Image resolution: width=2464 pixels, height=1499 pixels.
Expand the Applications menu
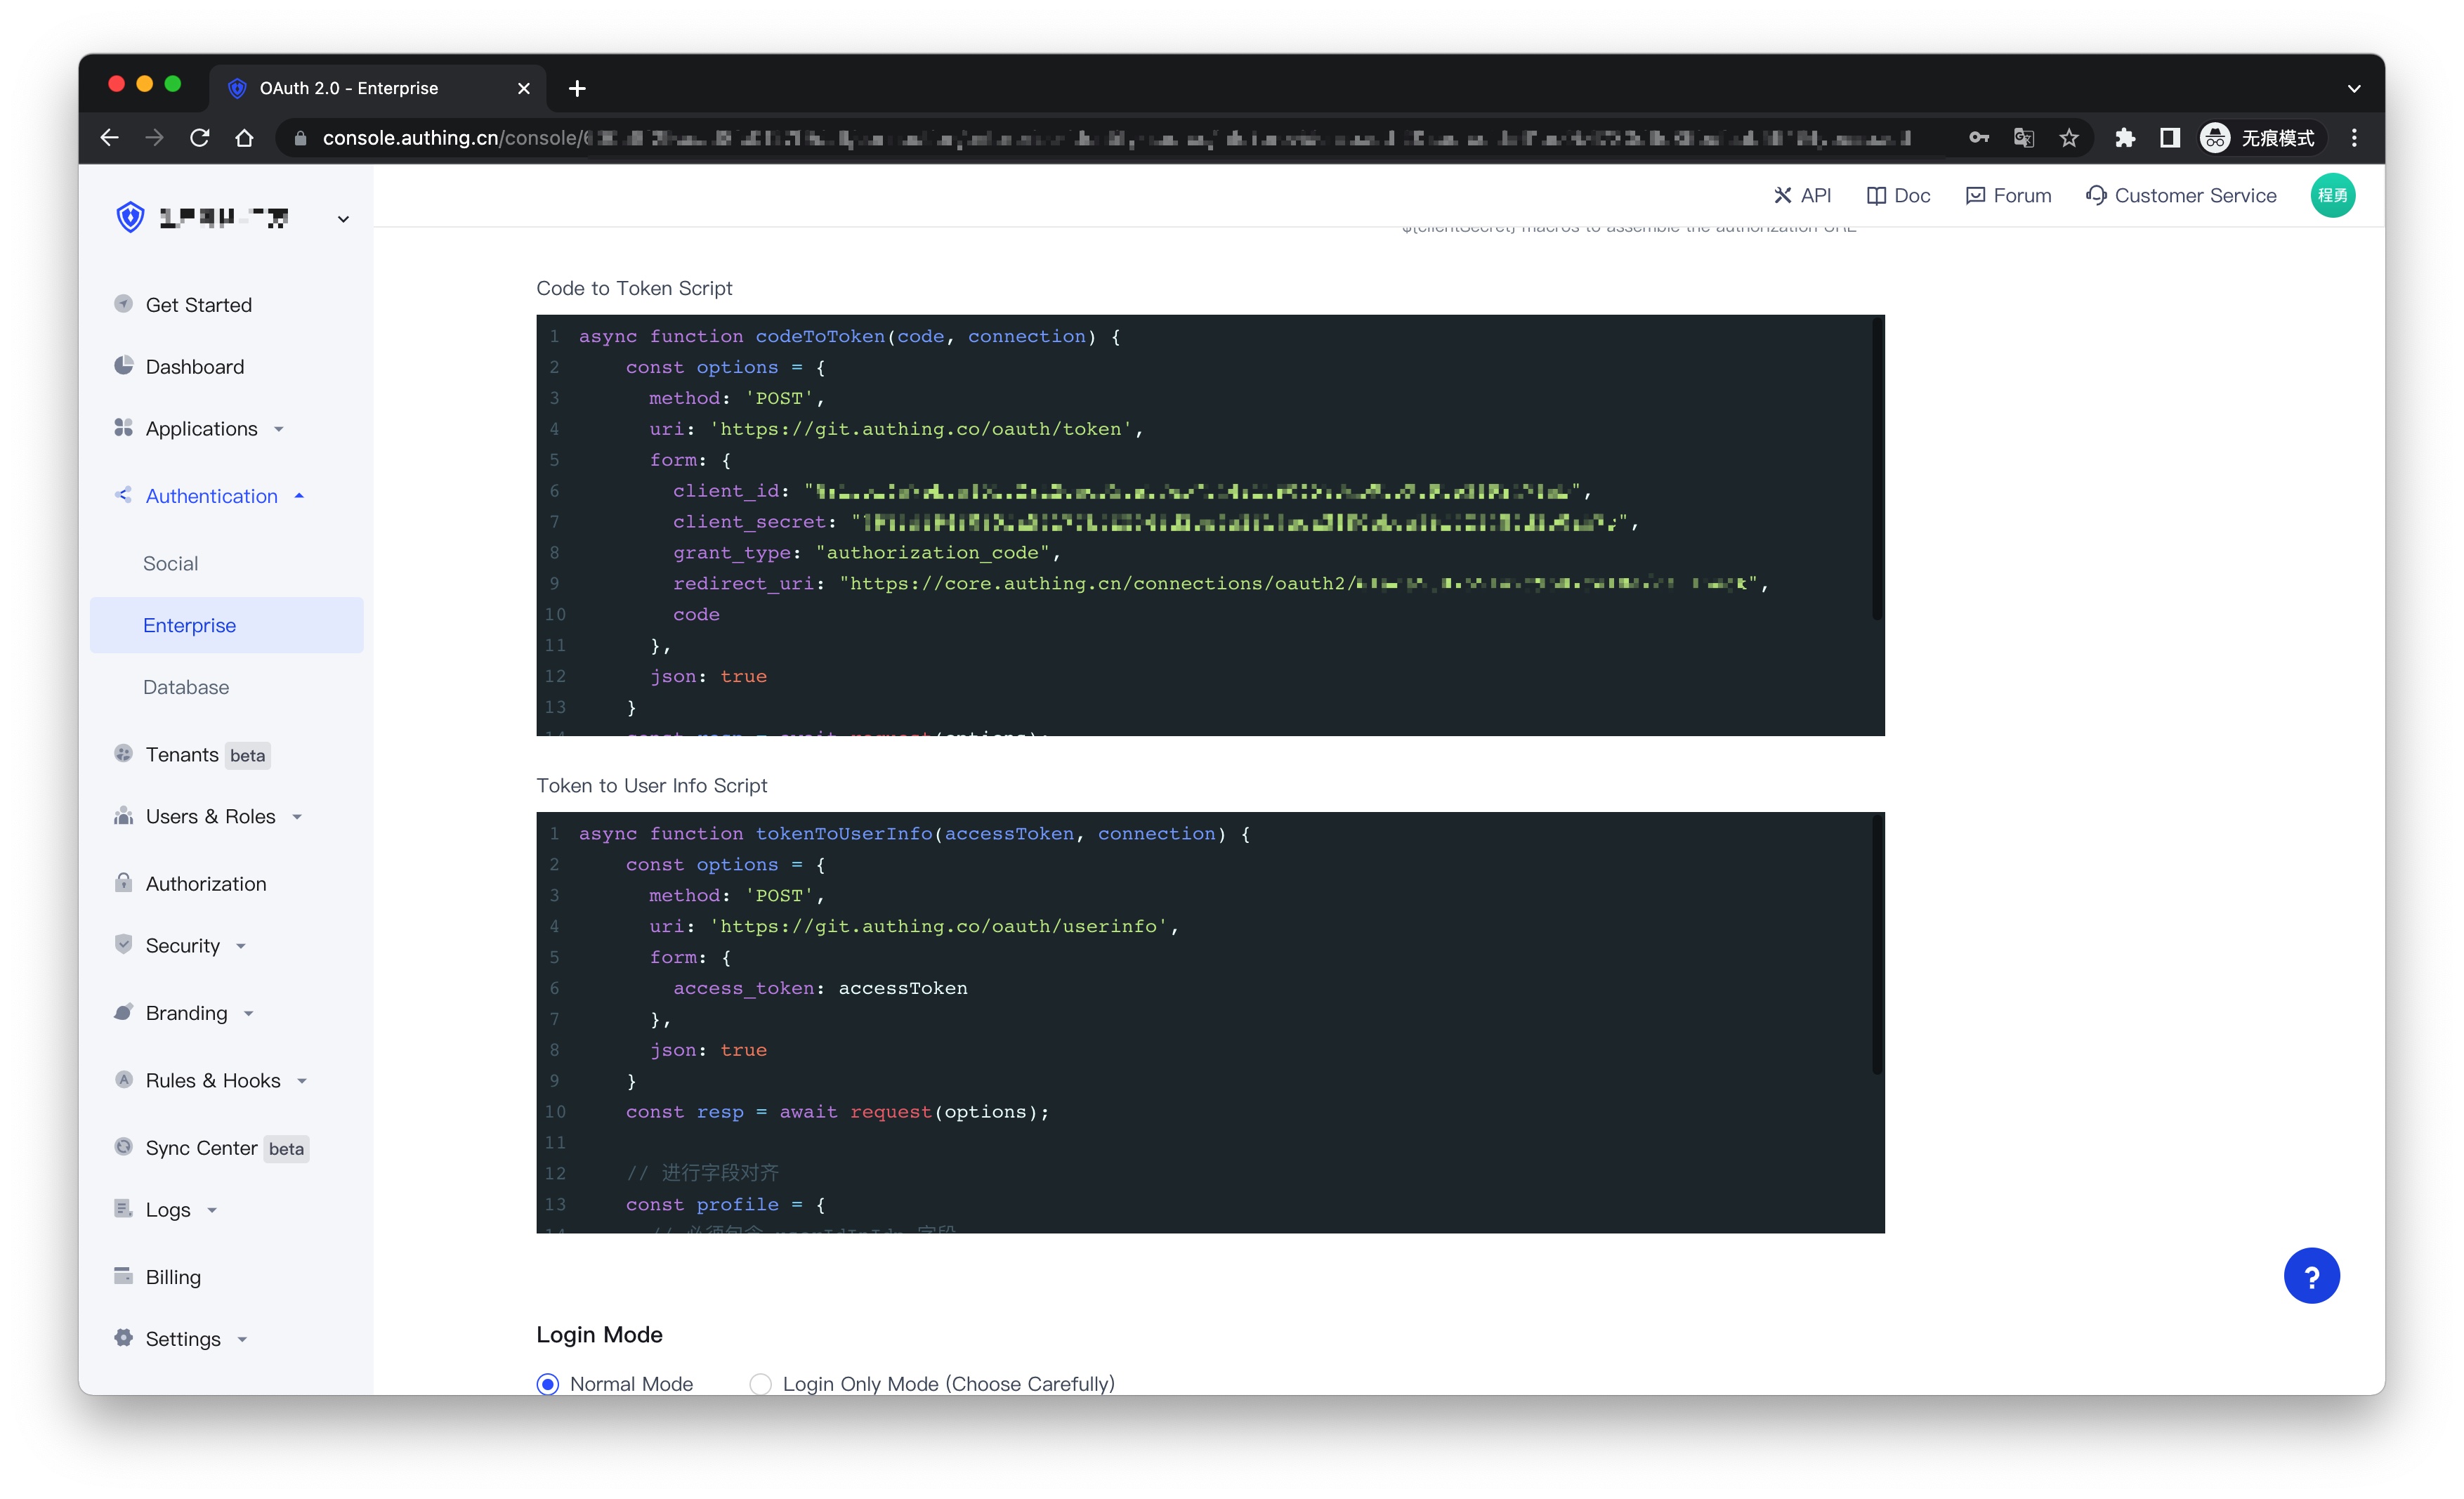pos(201,428)
